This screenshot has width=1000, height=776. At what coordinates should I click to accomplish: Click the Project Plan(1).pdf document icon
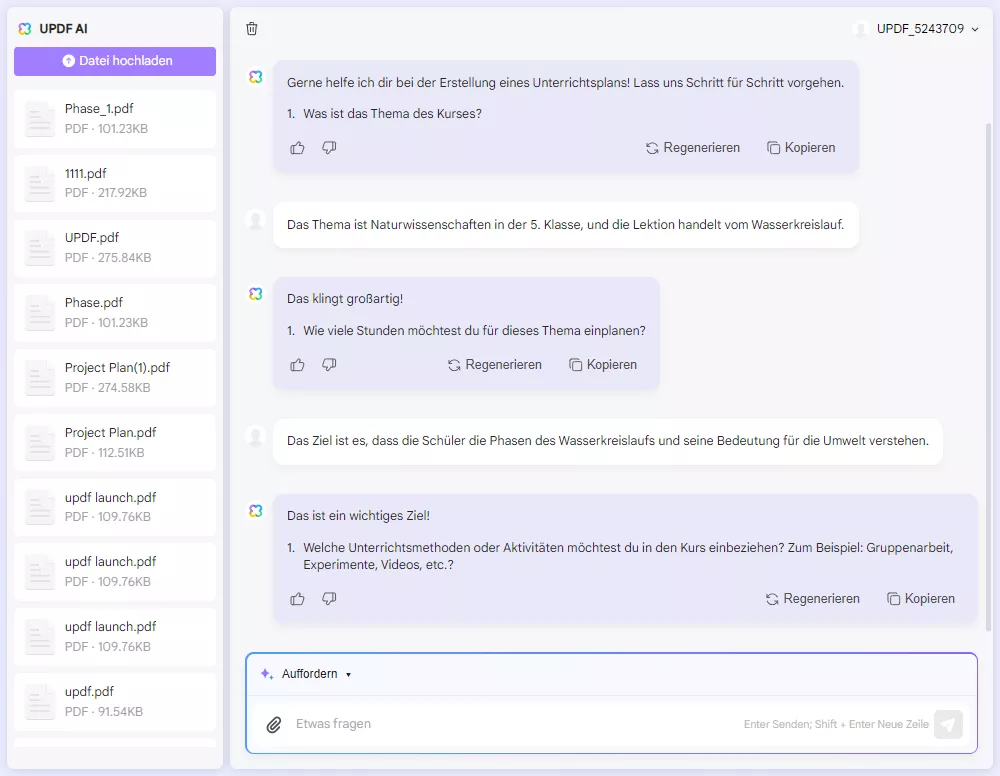coord(40,378)
